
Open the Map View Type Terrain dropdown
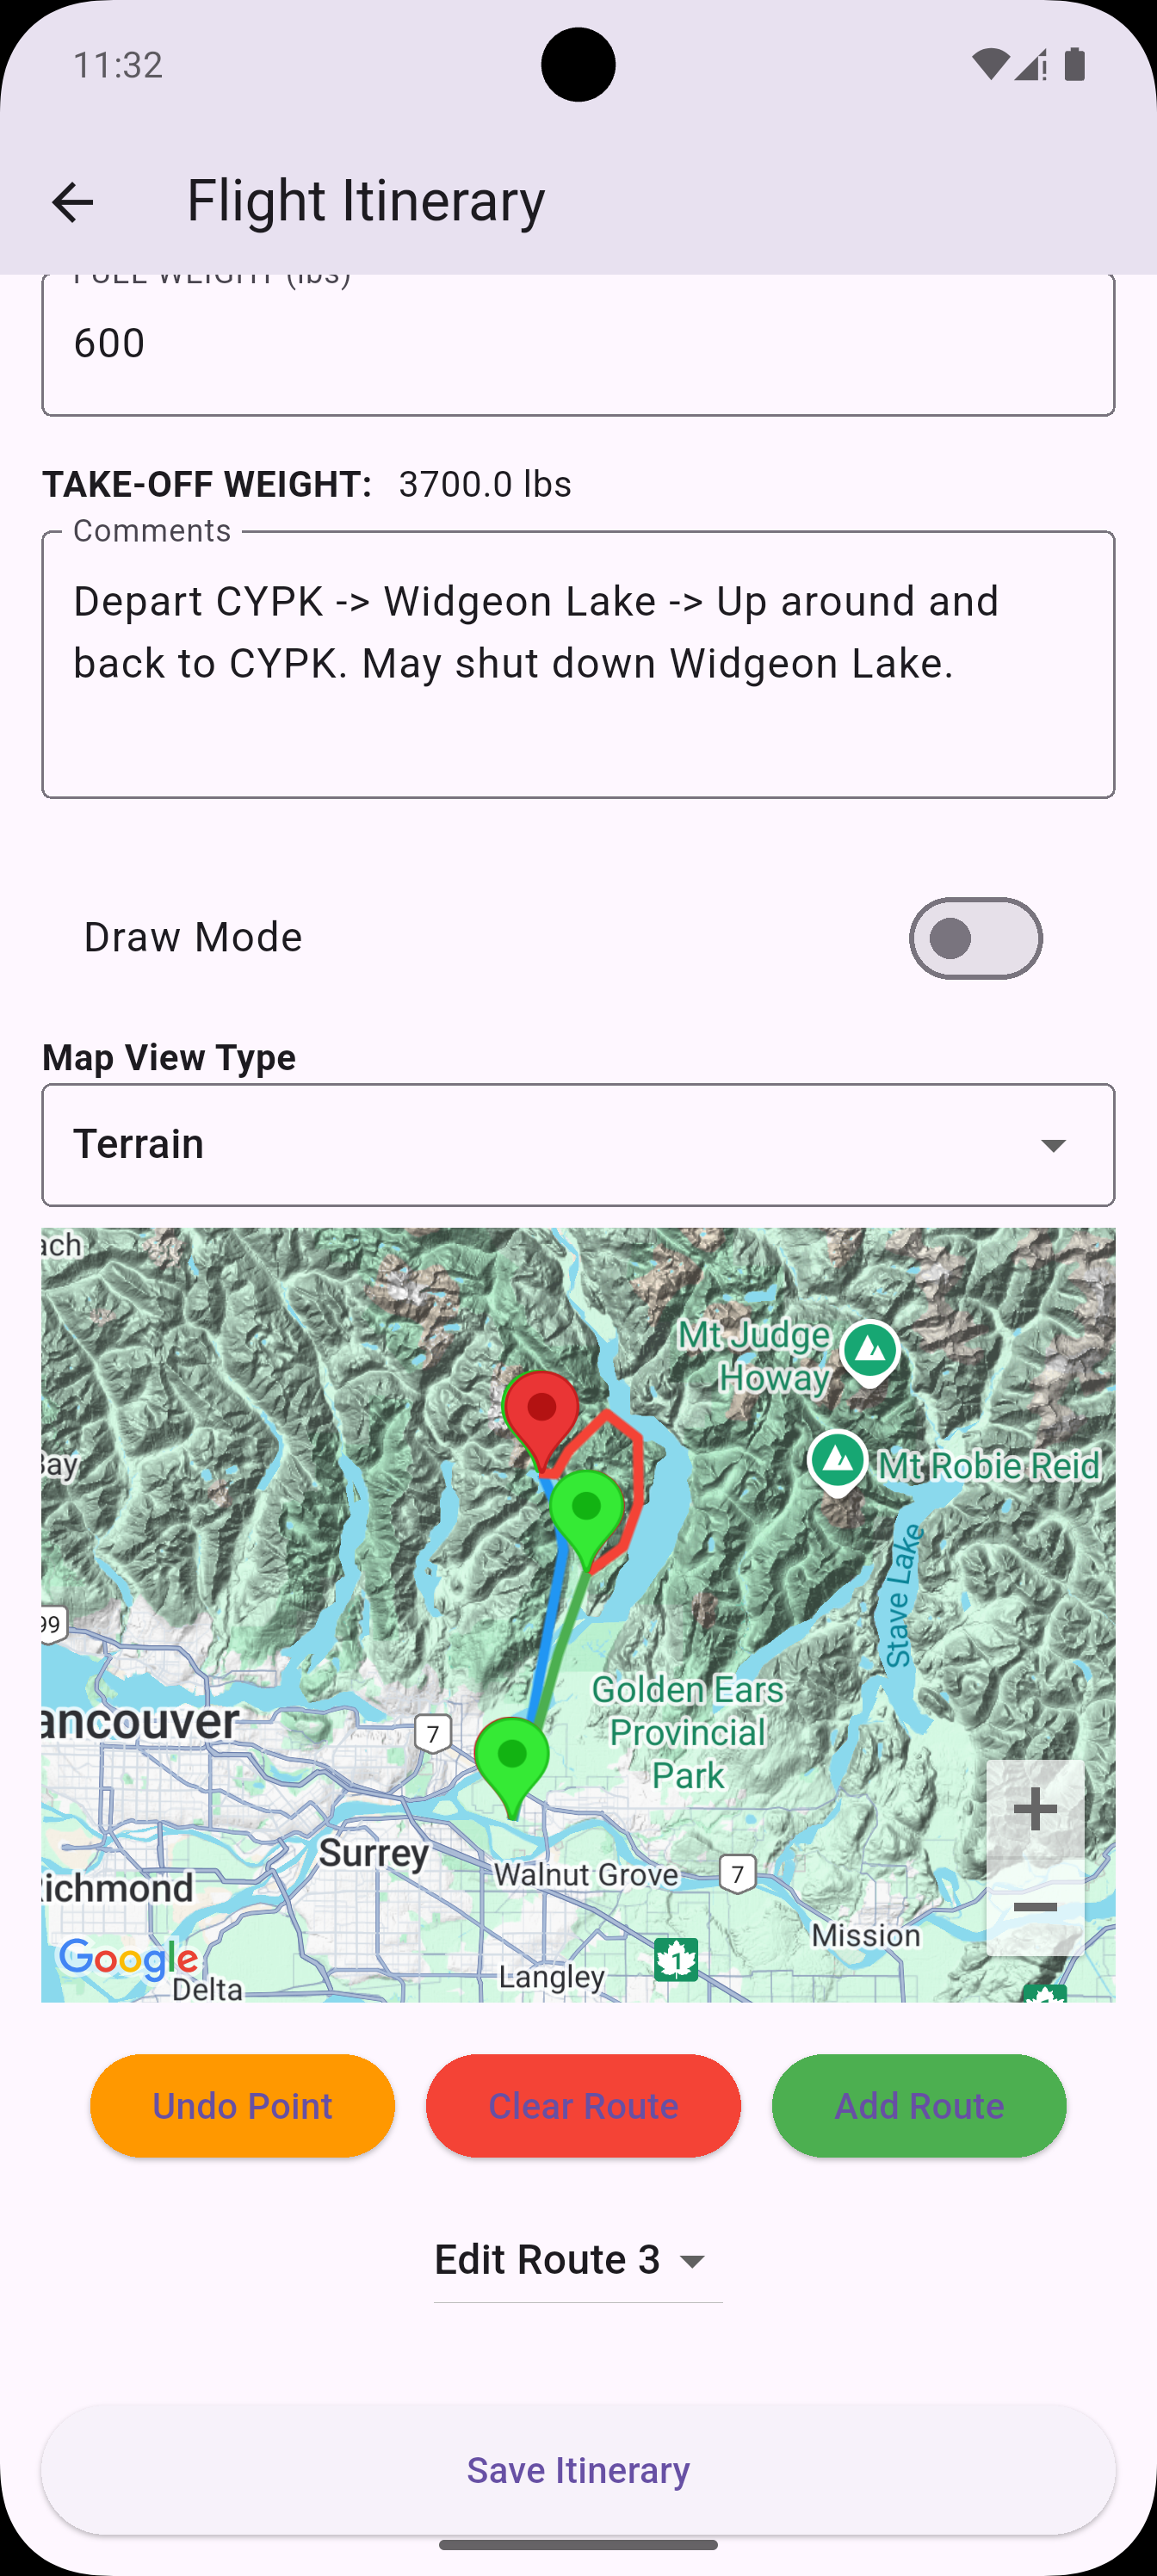coord(578,1144)
